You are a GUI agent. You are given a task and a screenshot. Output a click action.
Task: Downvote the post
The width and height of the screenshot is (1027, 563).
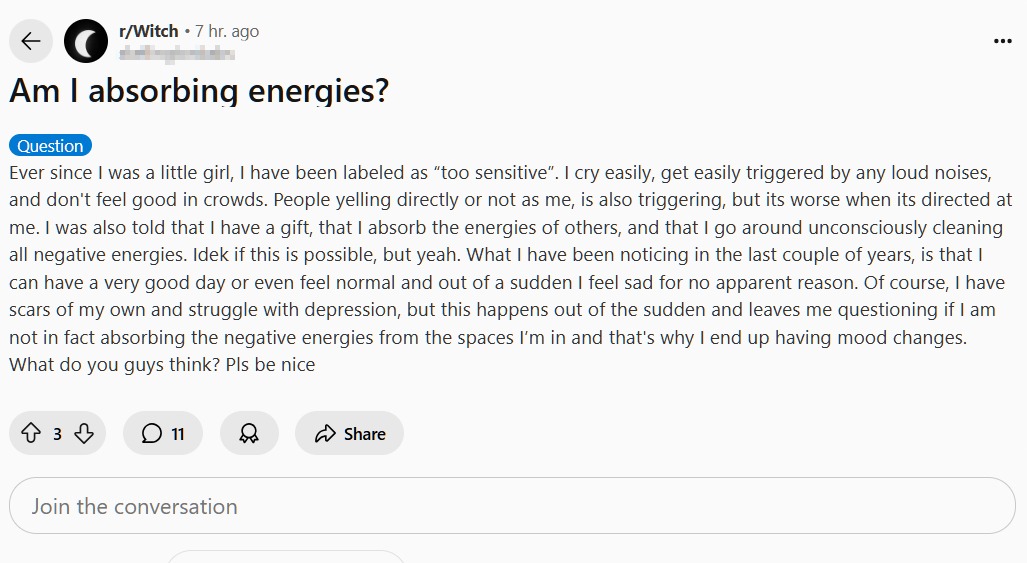(x=84, y=433)
